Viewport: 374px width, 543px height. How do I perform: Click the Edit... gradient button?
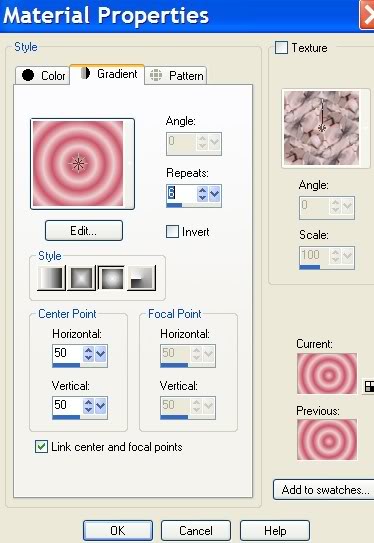84,230
